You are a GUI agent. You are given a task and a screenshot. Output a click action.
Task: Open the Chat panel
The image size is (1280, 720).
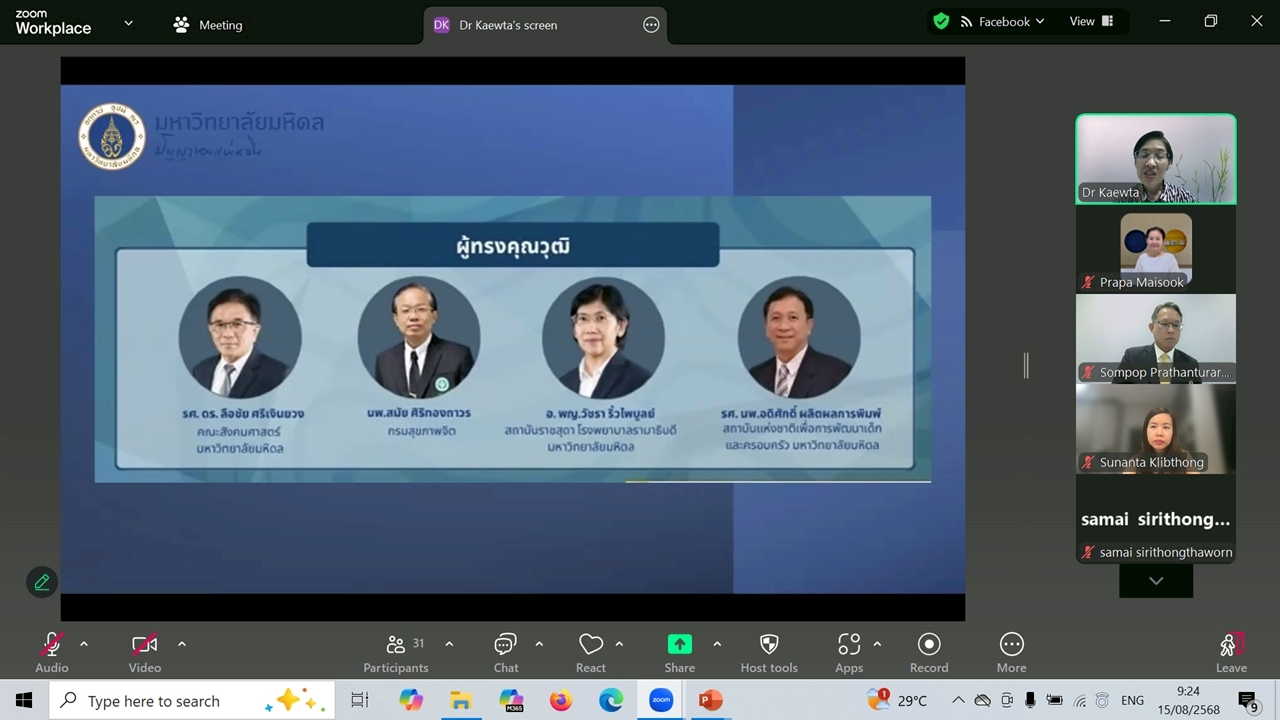pos(506,652)
